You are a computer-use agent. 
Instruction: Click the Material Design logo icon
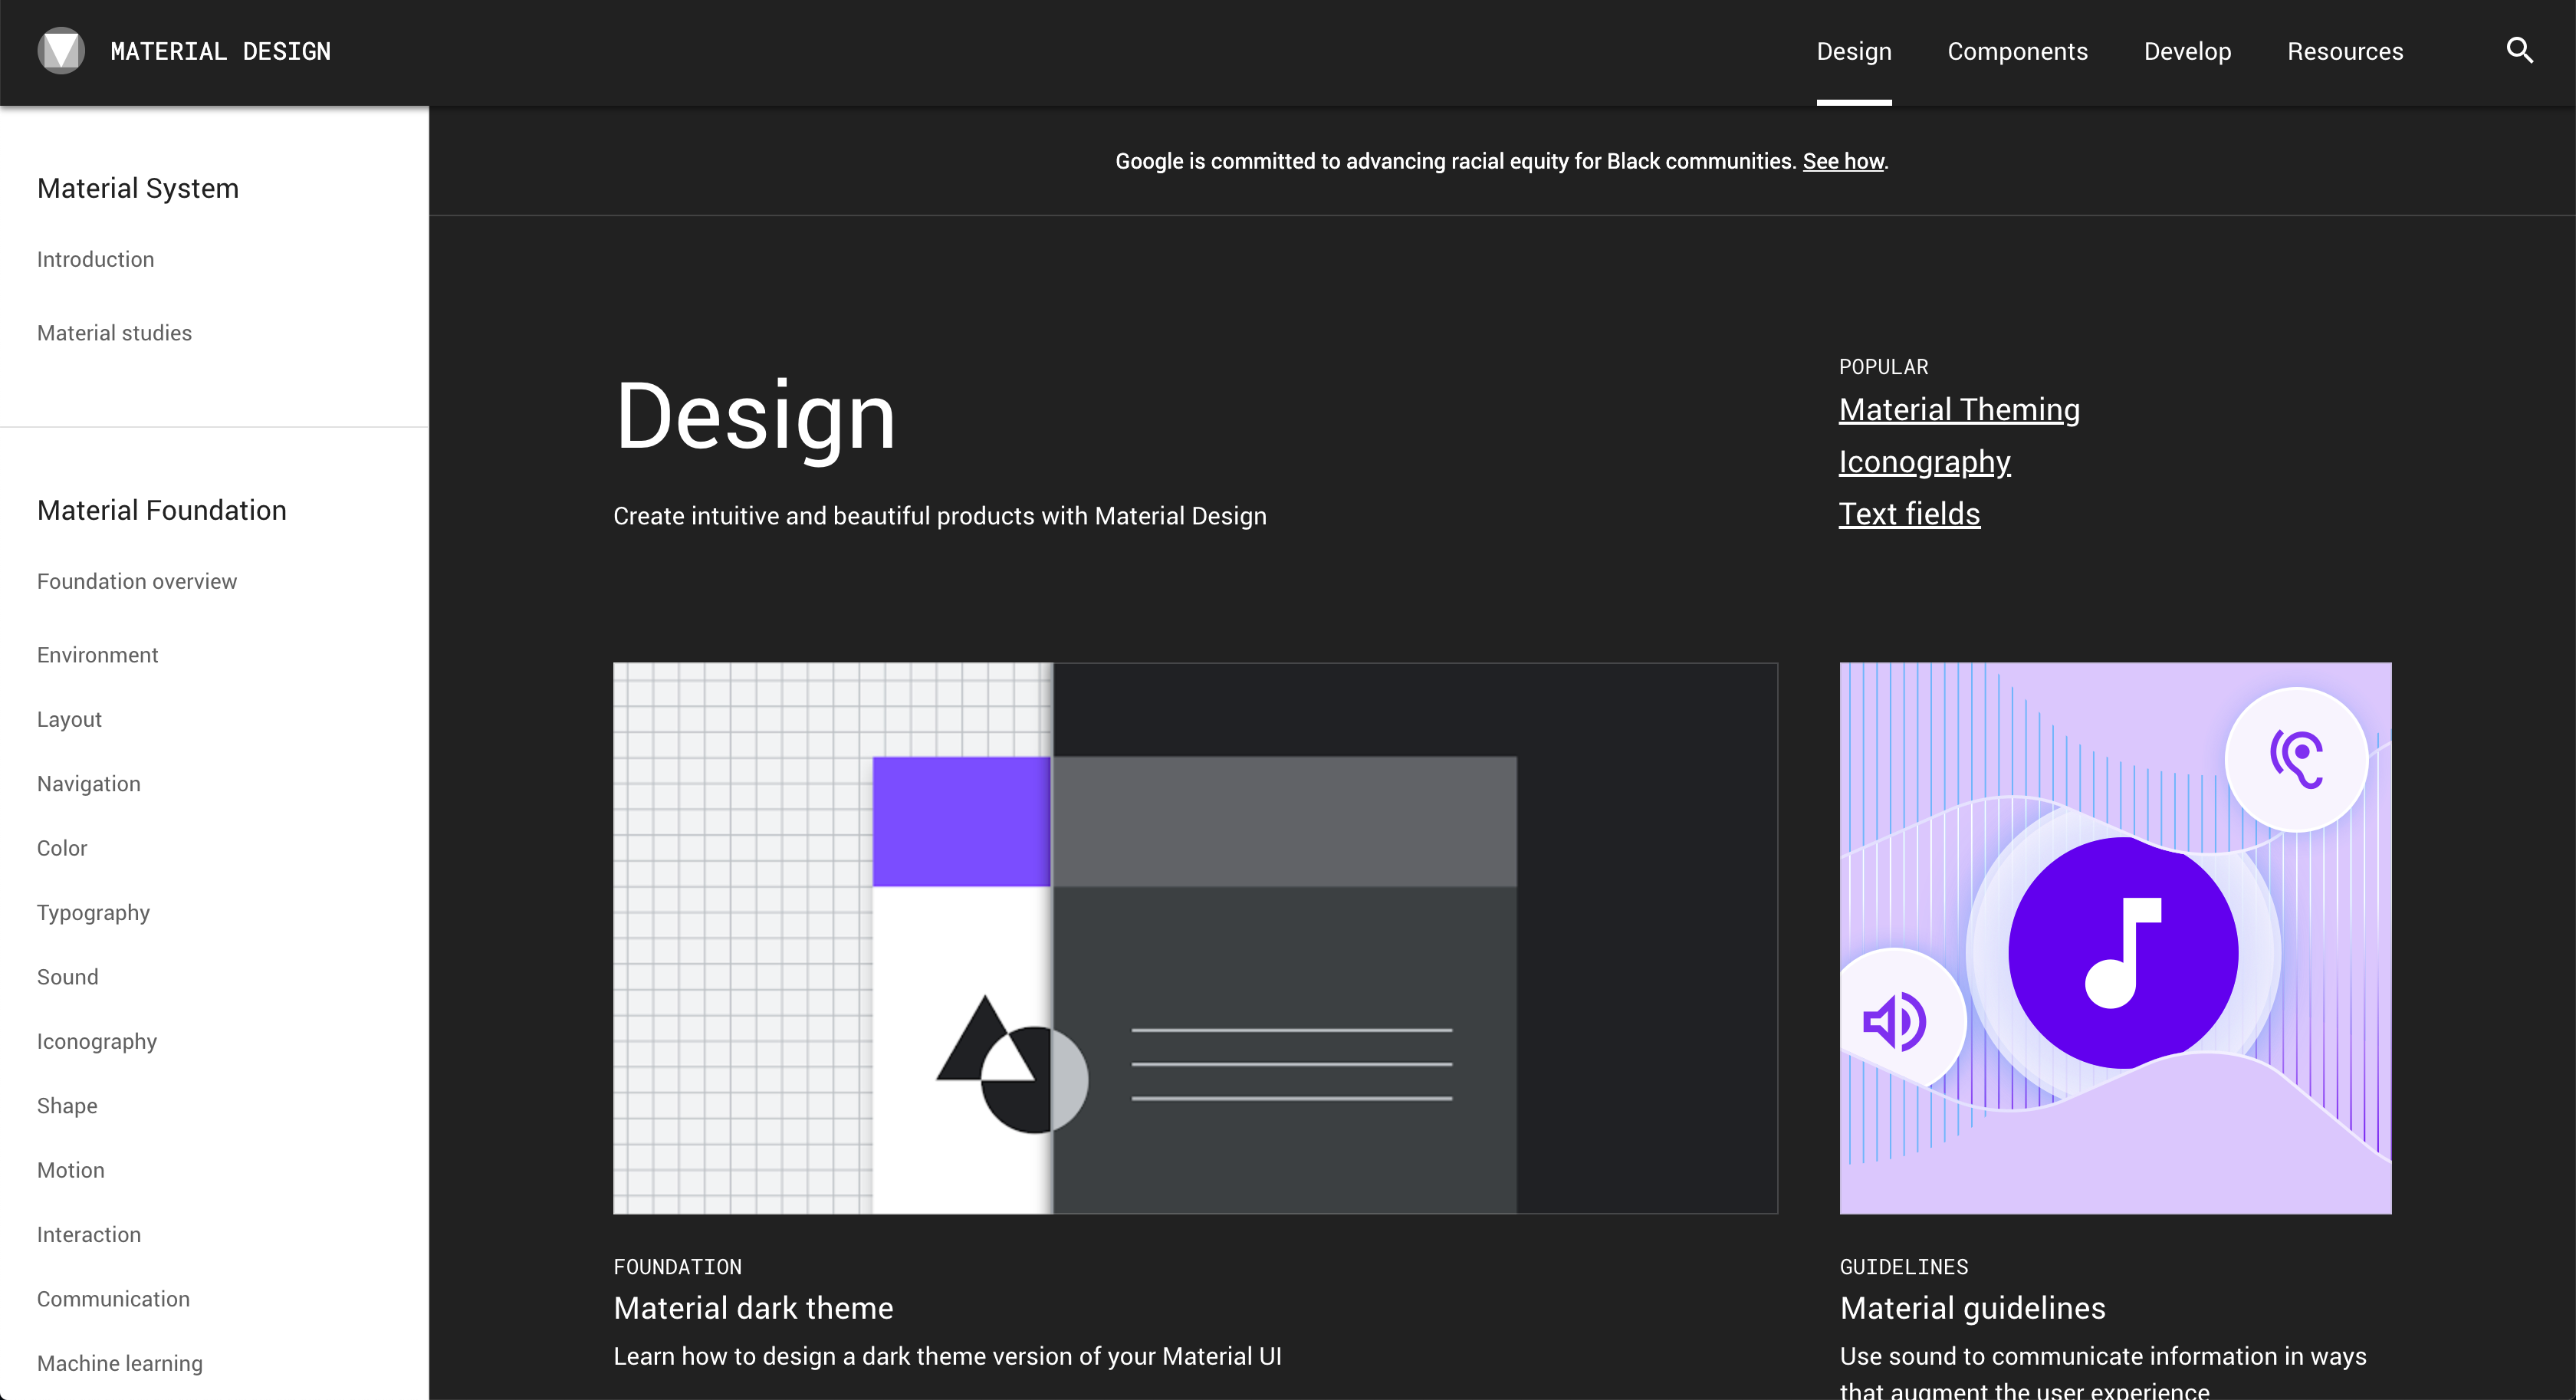(x=61, y=50)
